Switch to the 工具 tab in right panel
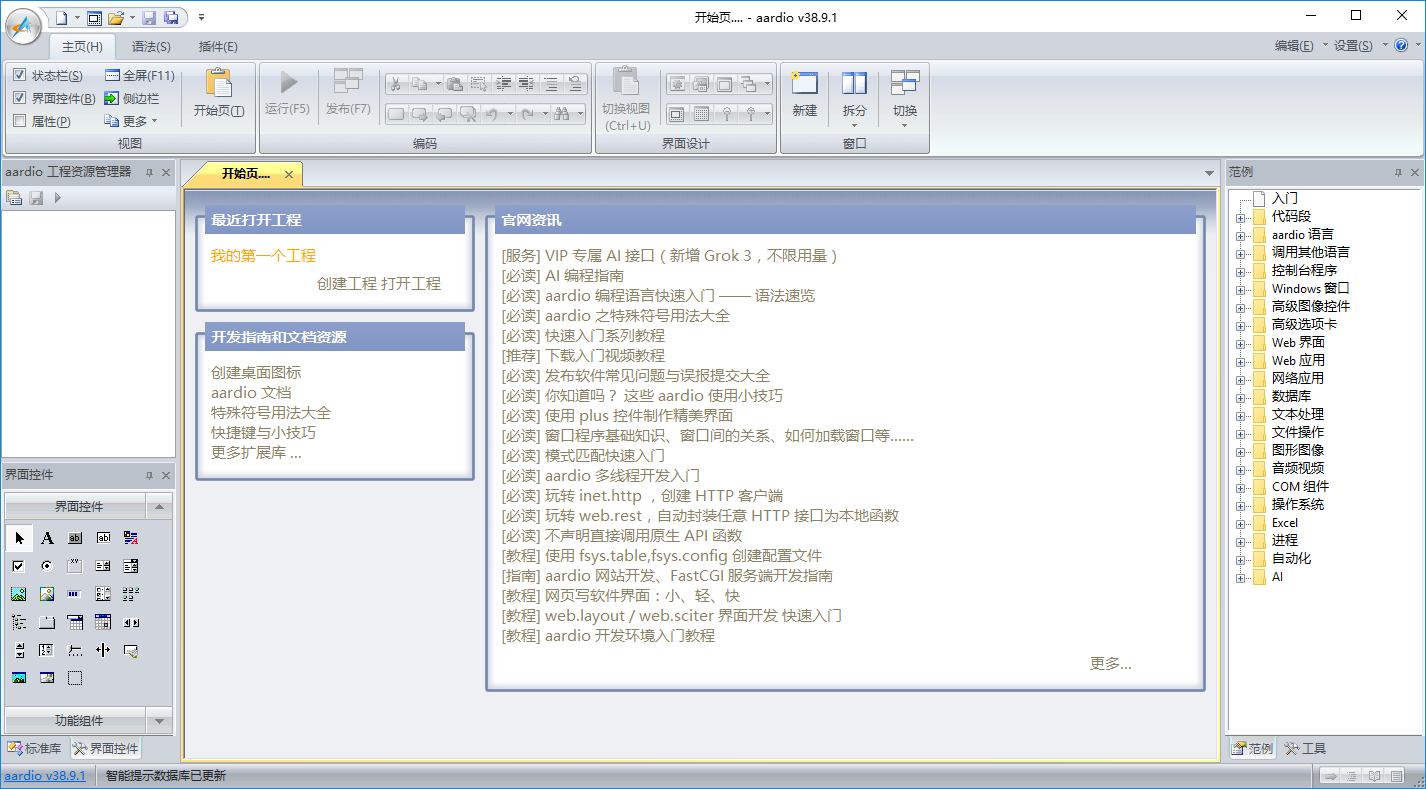Image resolution: width=1426 pixels, height=789 pixels. pyautogui.click(x=1305, y=748)
